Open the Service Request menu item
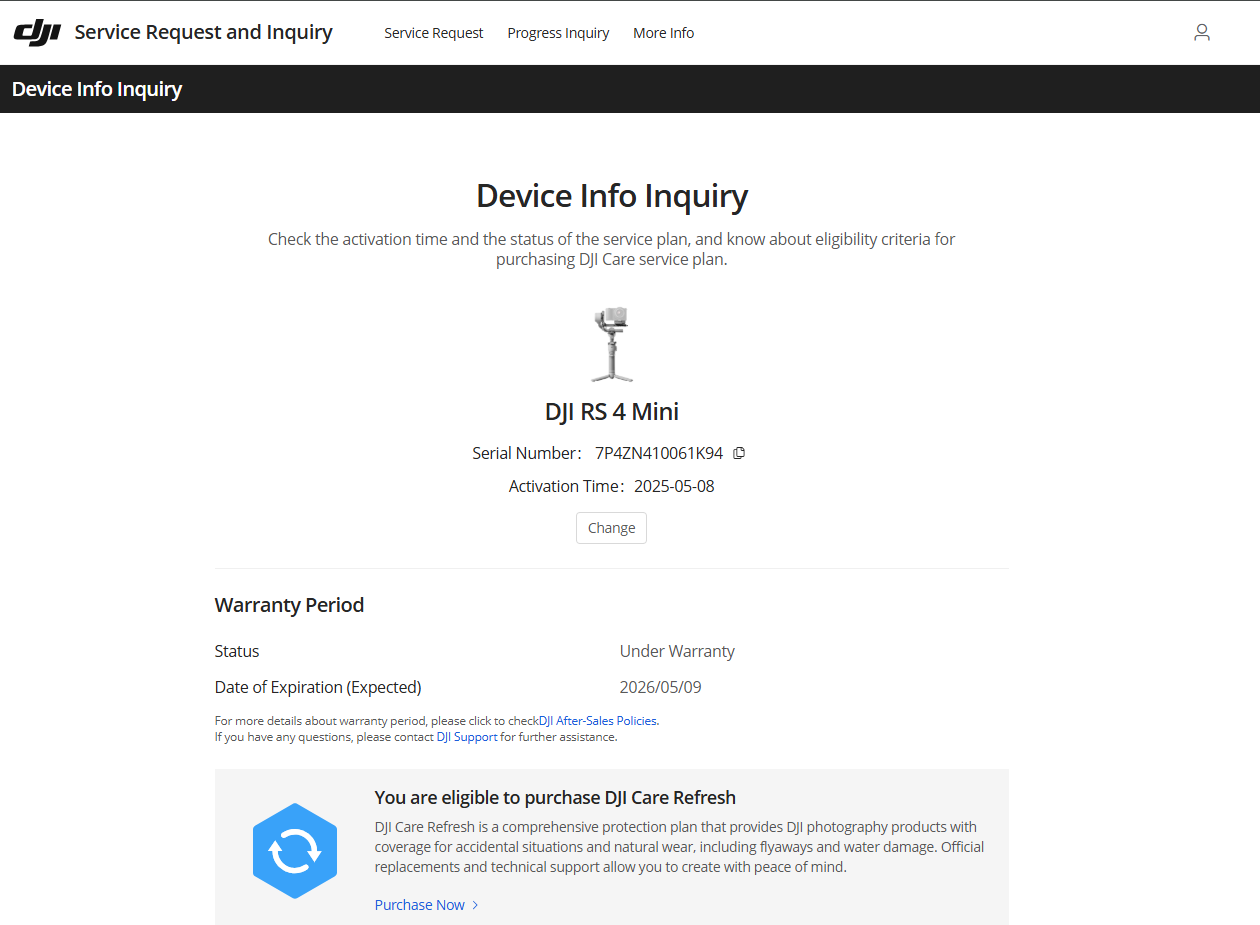Screen dimensions: 1260x925 (433, 33)
